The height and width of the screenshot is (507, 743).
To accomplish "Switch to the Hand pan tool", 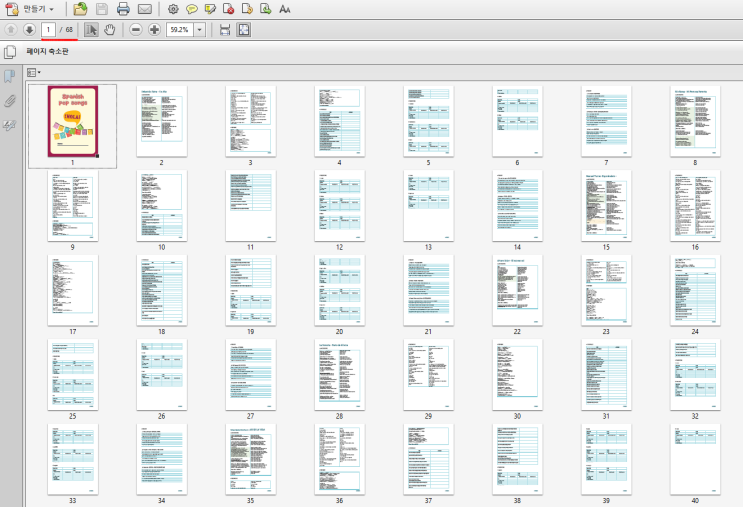I will tap(109, 29).
